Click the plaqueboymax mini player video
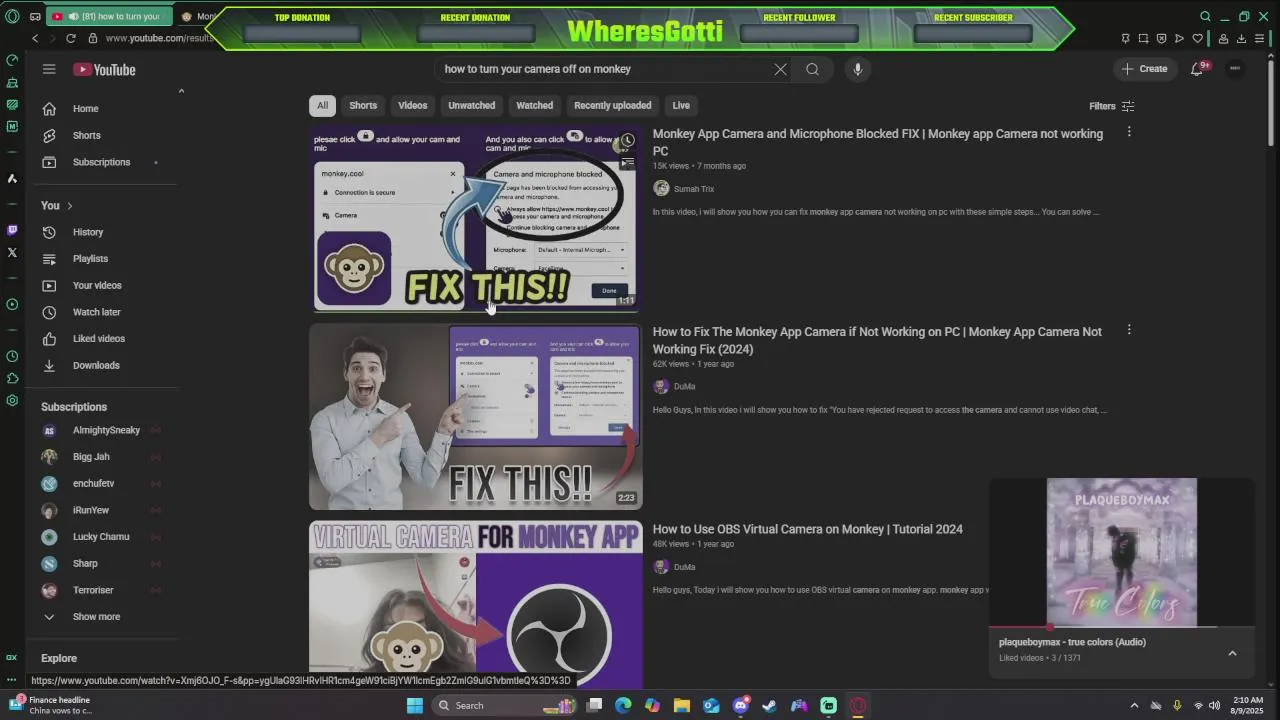Screen dimensions: 1280x720 (1121, 552)
